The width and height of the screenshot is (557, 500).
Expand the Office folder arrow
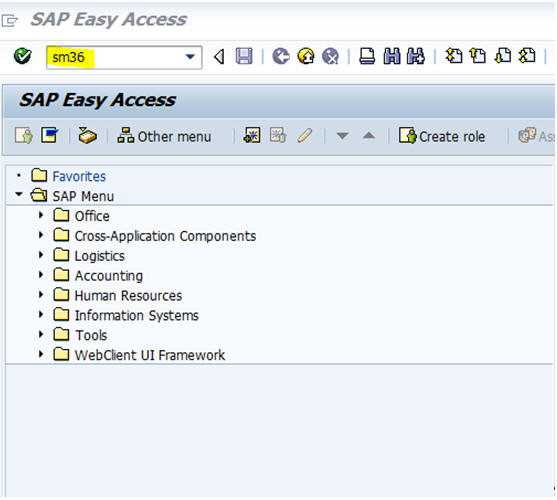tap(41, 215)
